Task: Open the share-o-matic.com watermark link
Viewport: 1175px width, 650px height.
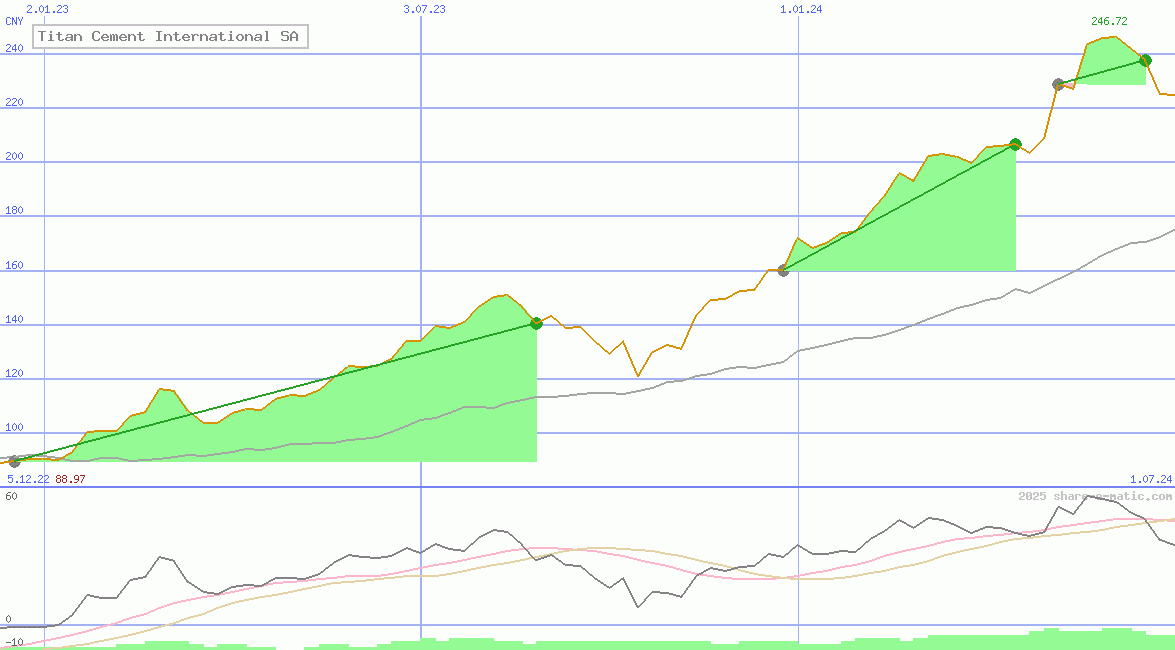Action: pos(1095,496)
